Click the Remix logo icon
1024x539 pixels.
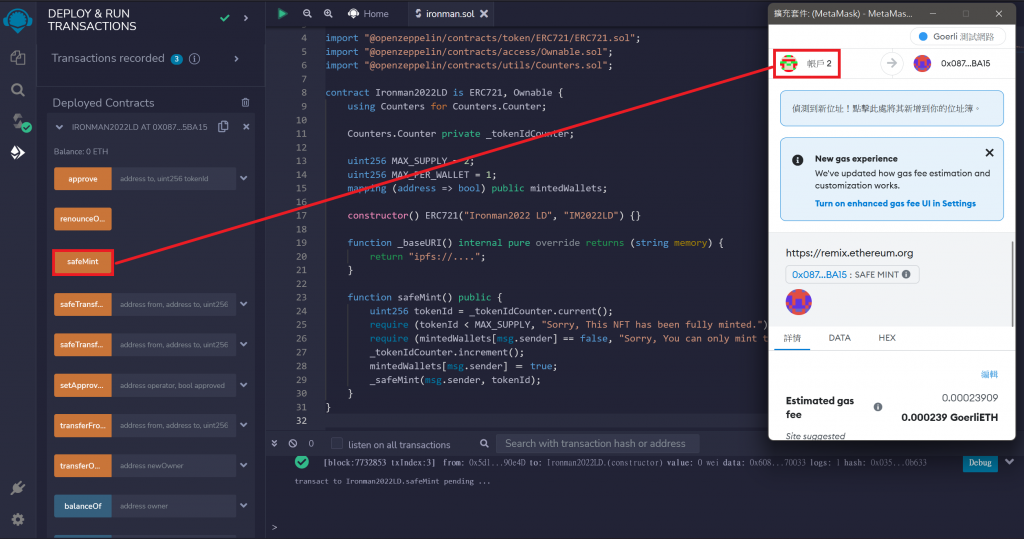(x=18, y=20)
